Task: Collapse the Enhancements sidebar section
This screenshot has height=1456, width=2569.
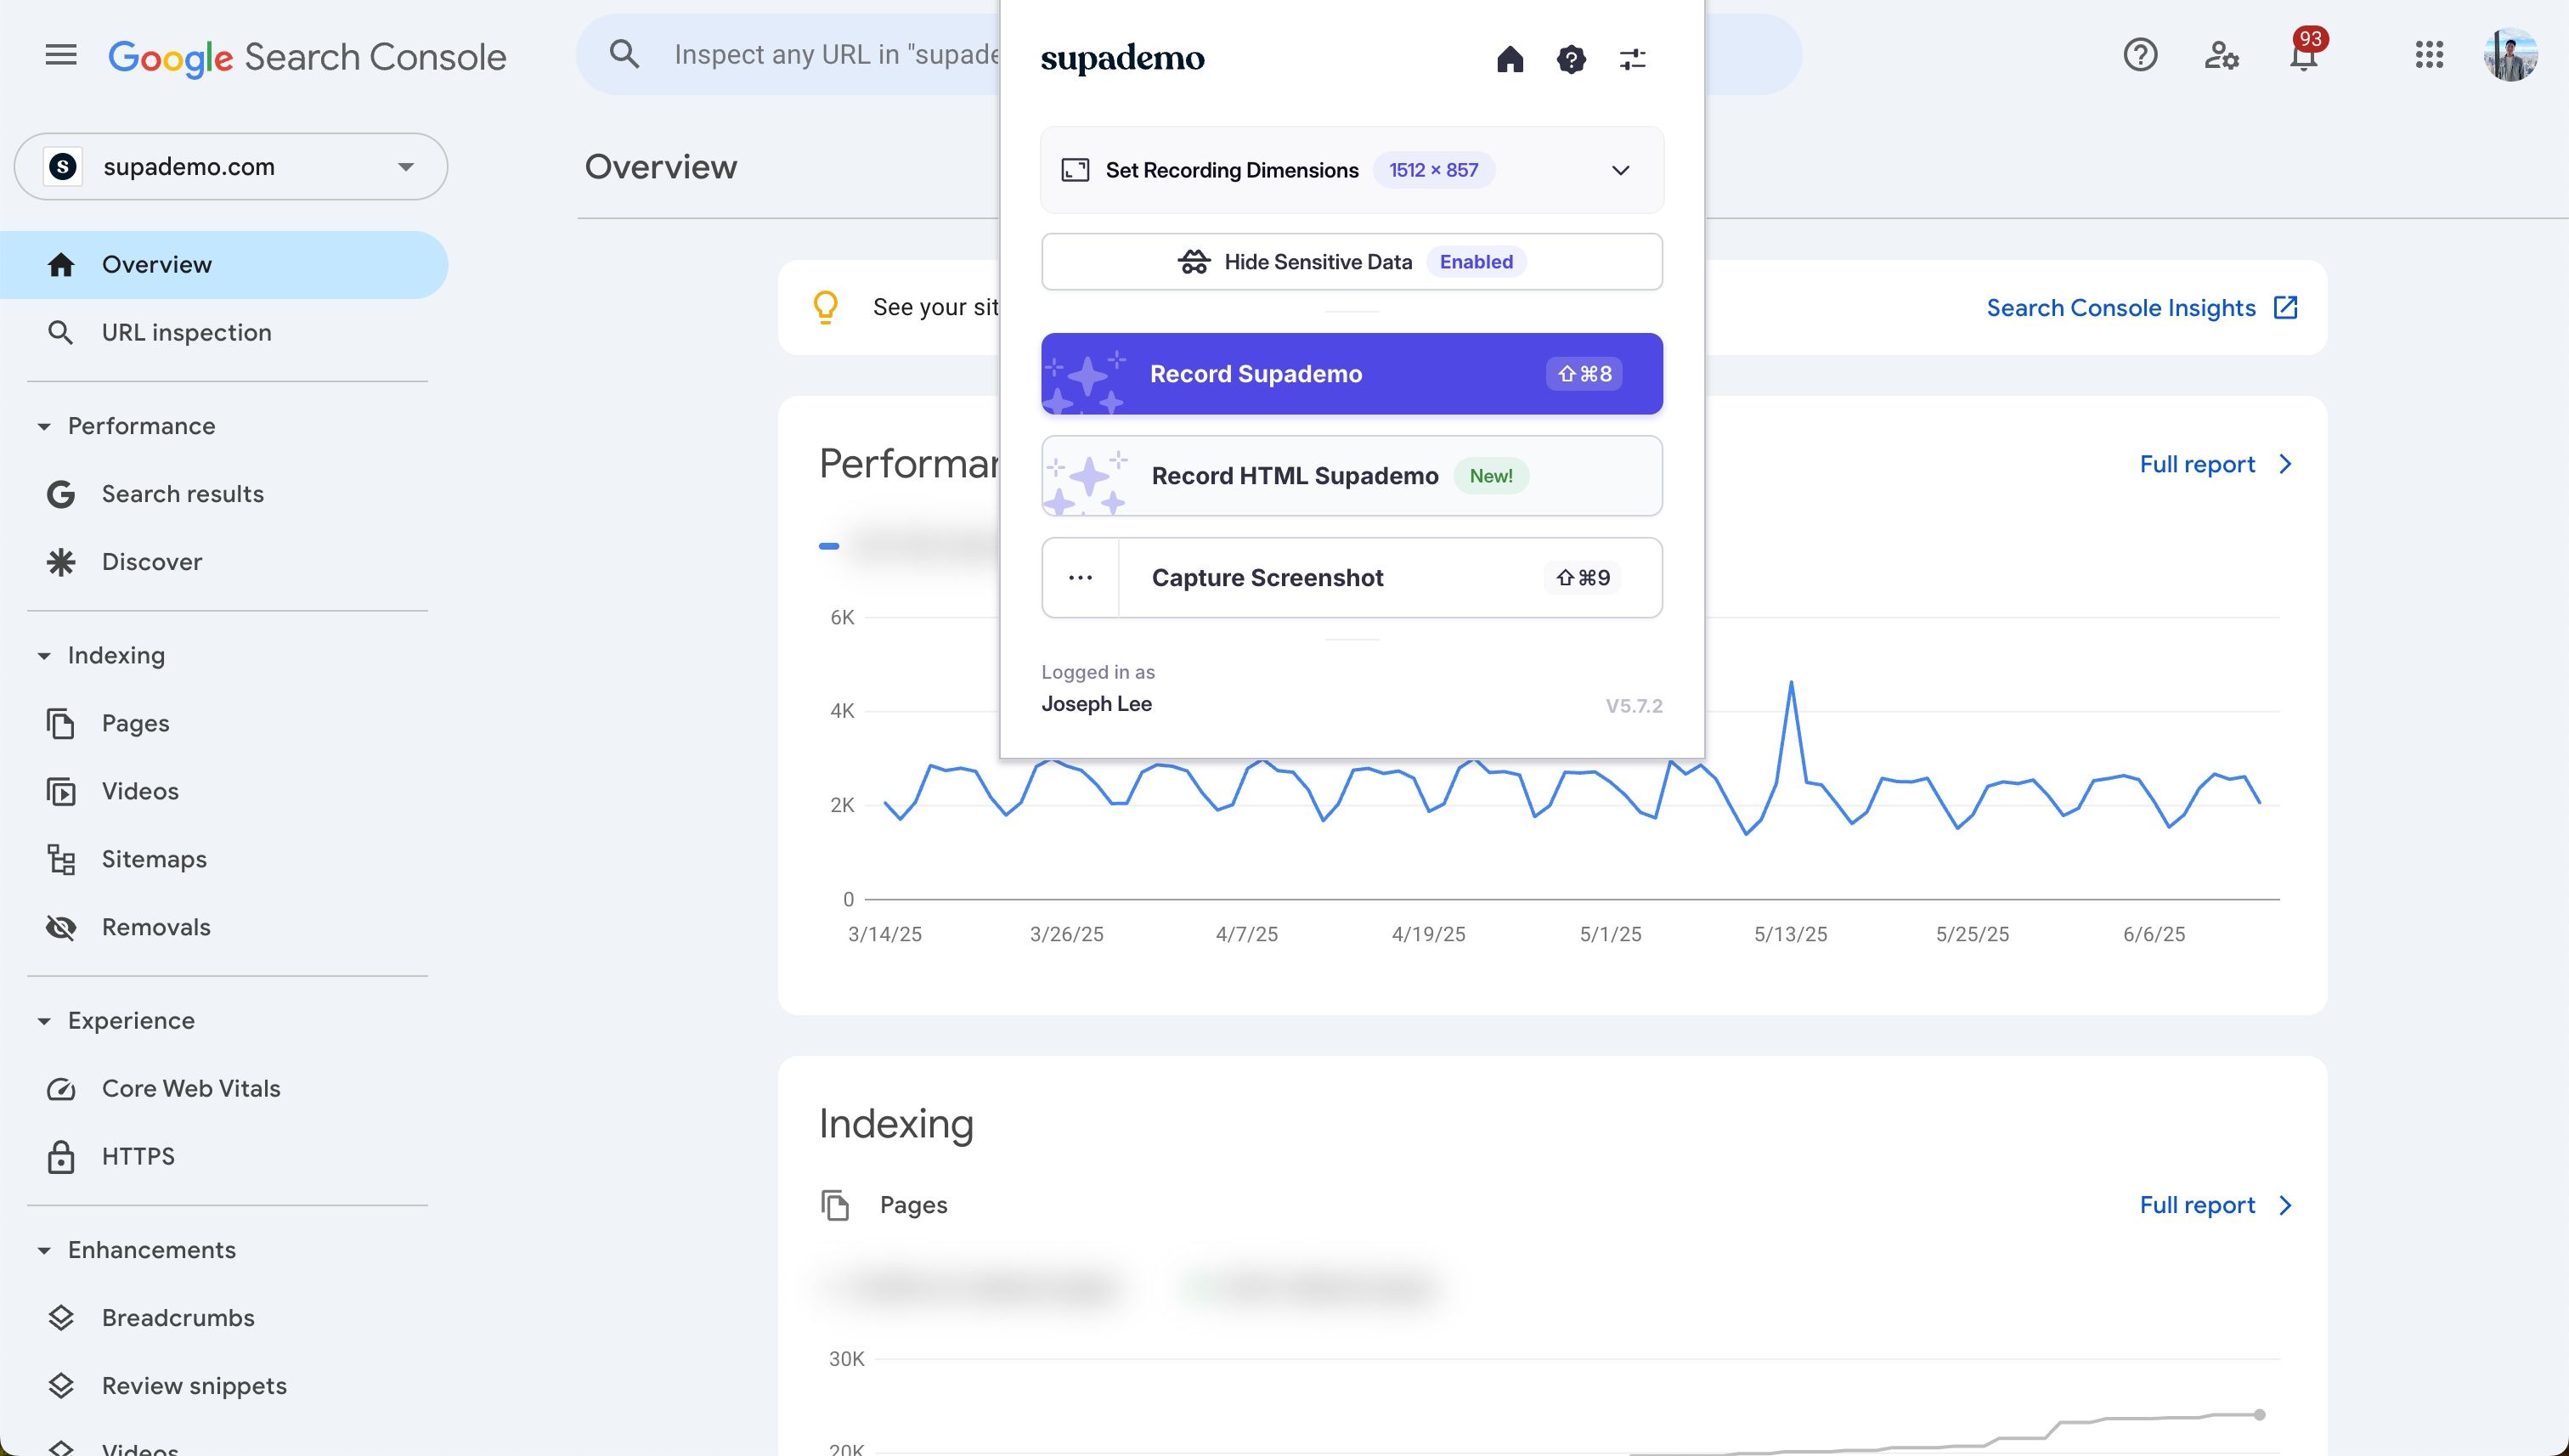Action: [44, 1250]
